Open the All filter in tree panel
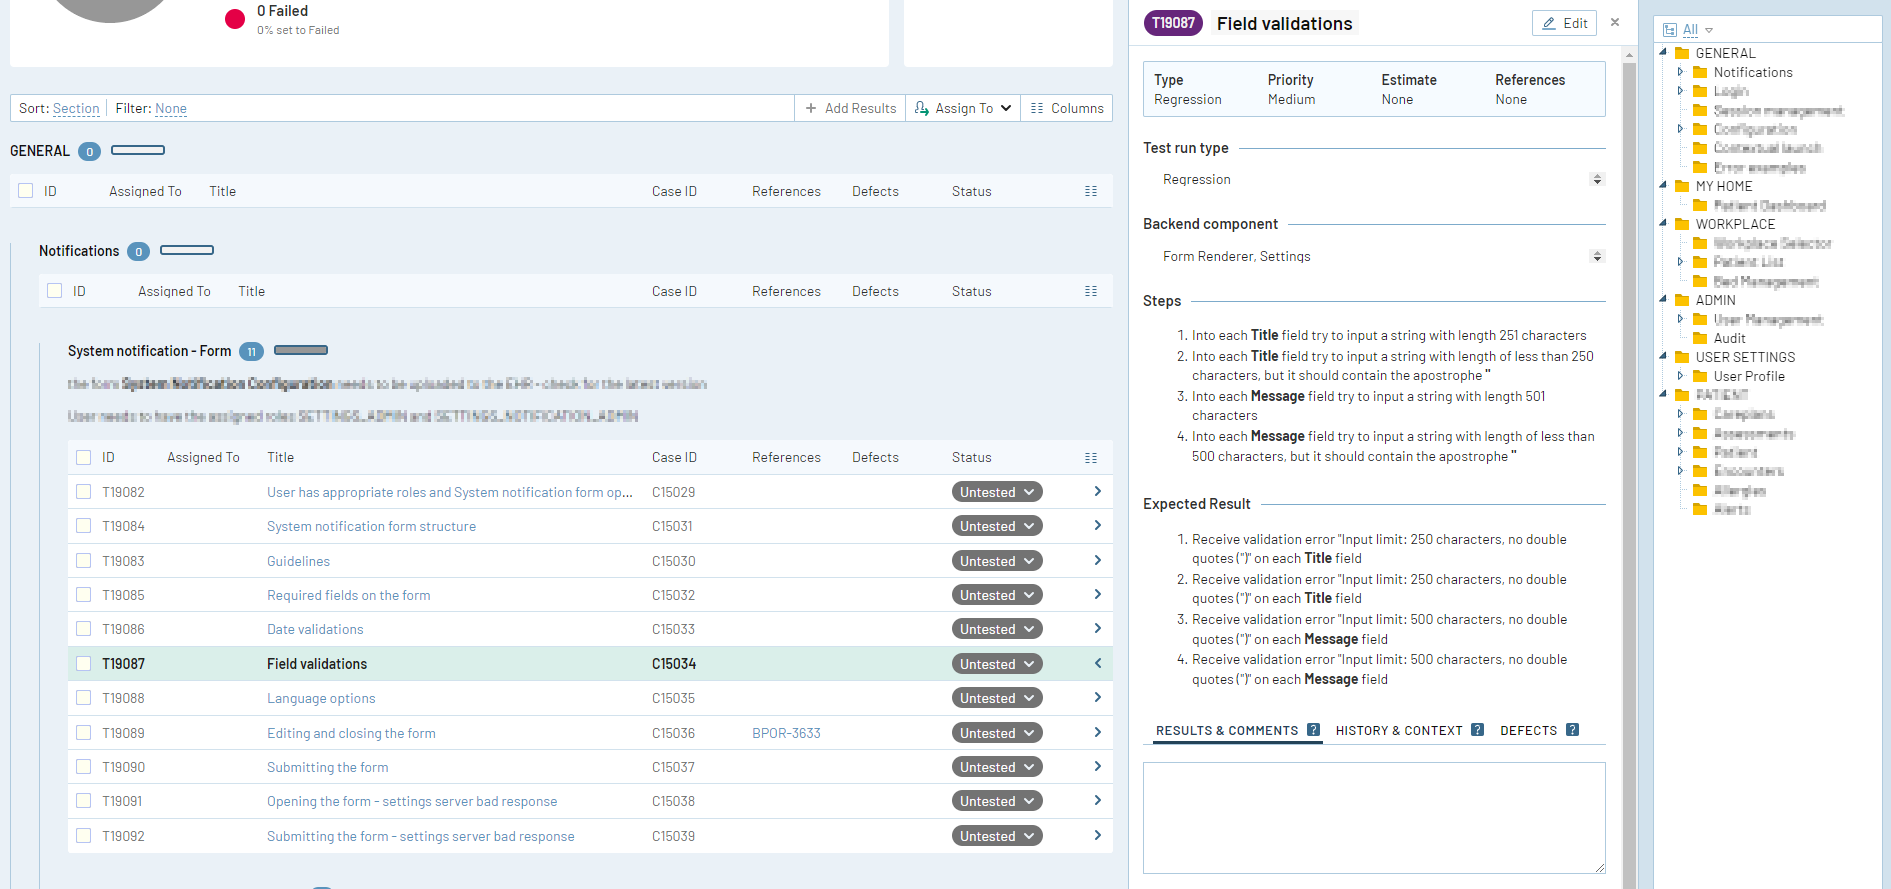 1688,30
